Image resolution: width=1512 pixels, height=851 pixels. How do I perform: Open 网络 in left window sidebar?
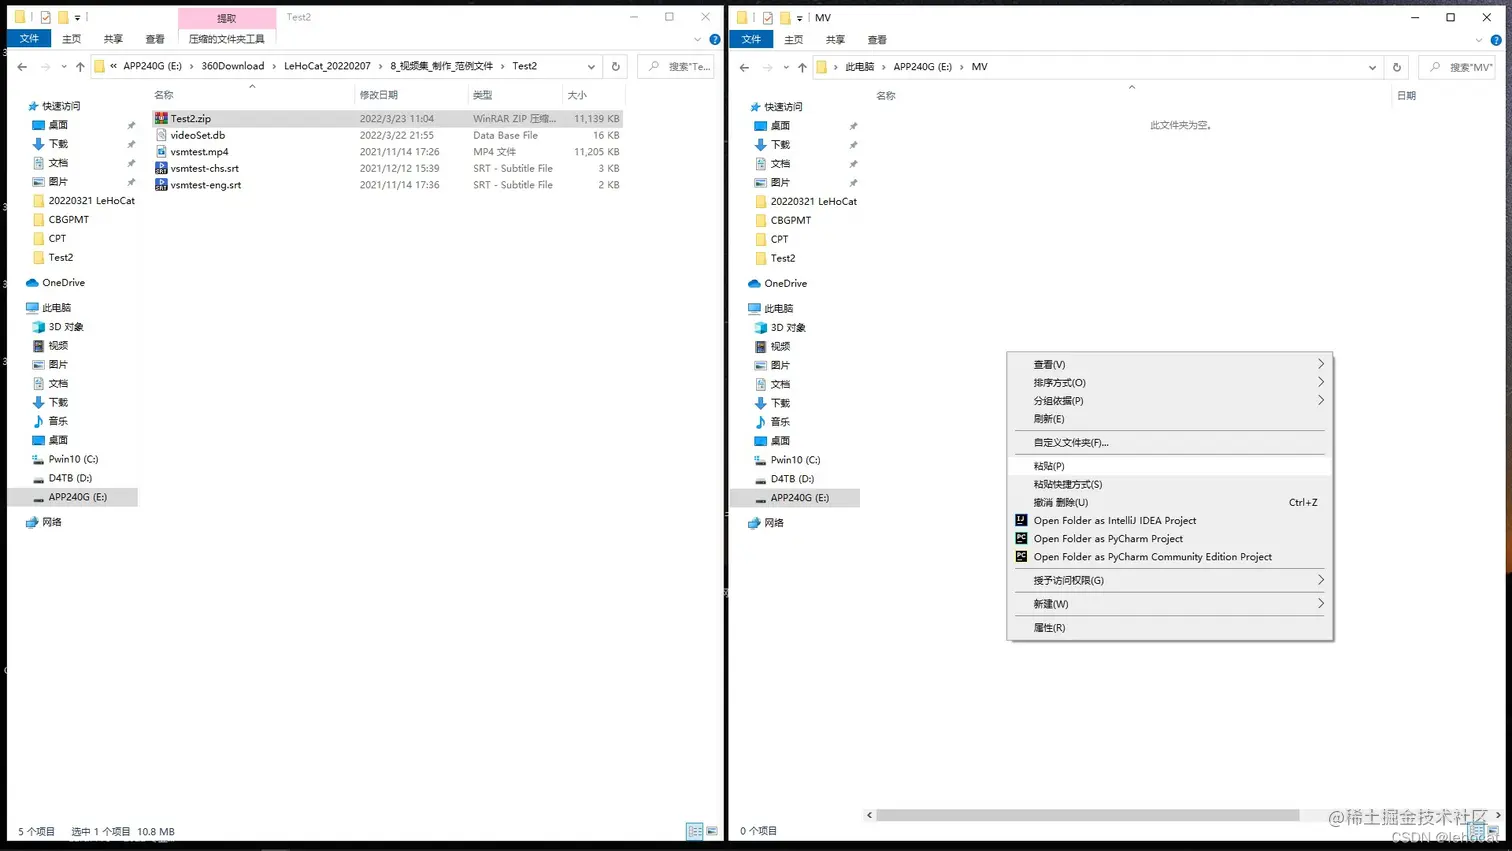(x=52, y=522)
